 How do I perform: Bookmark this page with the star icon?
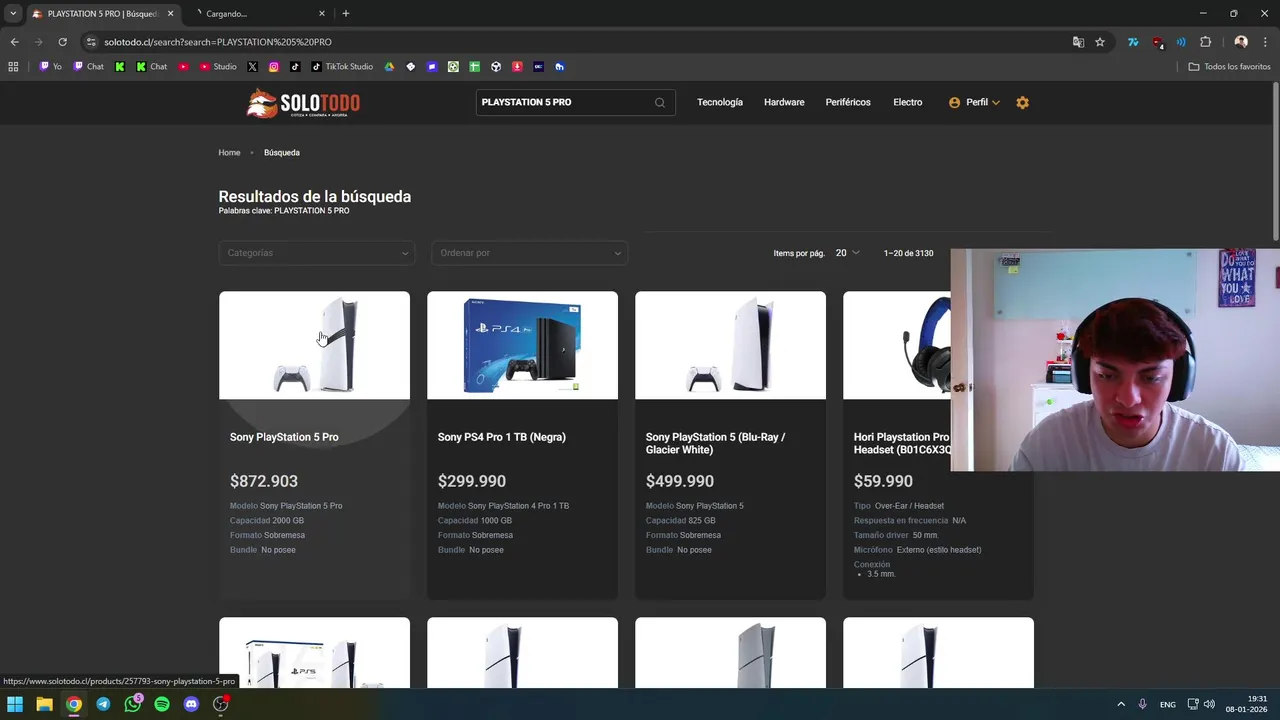1100,42
